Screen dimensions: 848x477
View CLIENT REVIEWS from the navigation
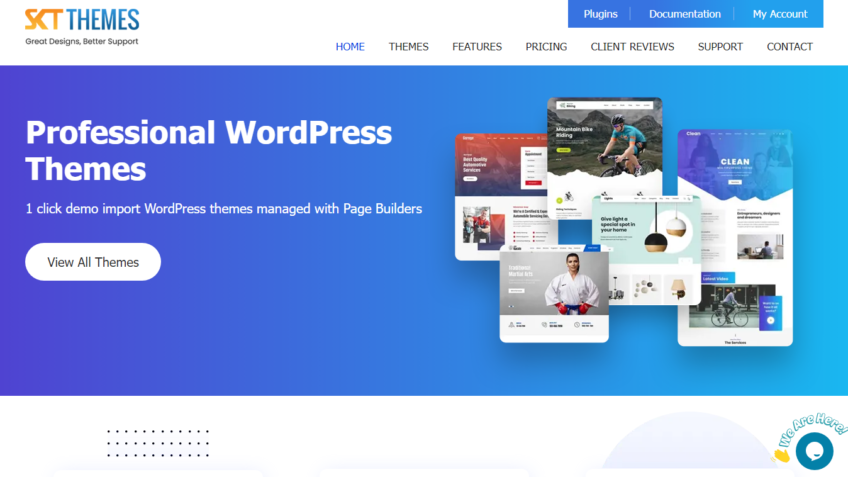(632, 47)
